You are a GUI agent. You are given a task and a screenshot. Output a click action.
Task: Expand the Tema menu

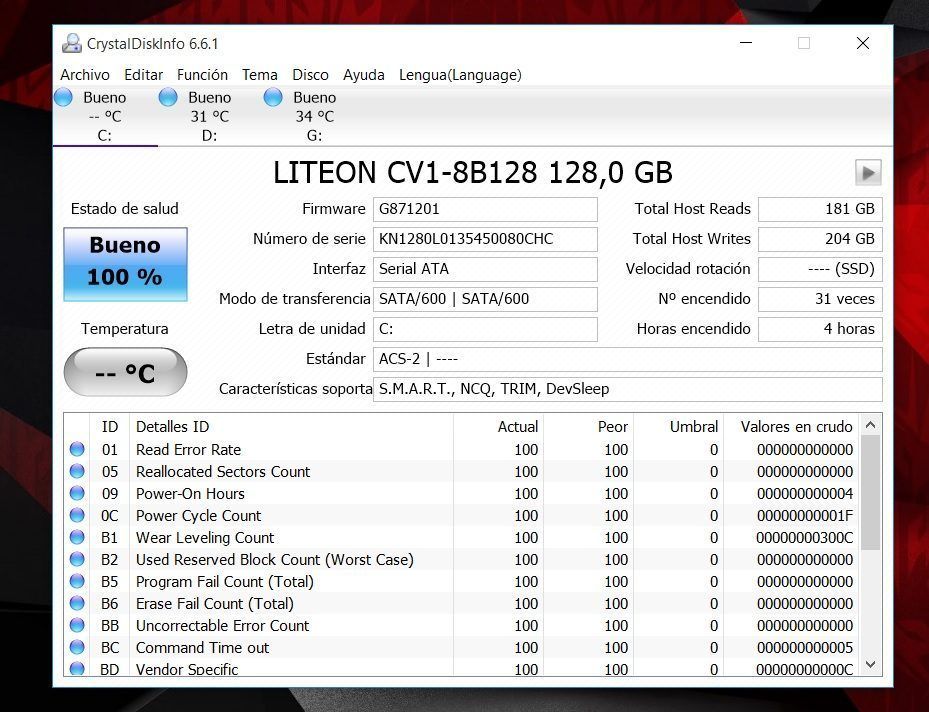tap(260, 75)
